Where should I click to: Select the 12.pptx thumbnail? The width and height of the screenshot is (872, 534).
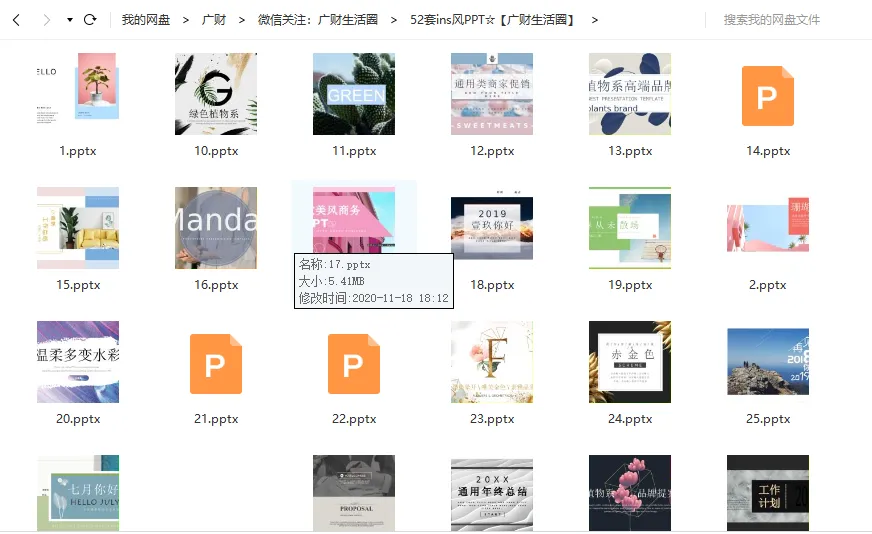click(492, 94)
